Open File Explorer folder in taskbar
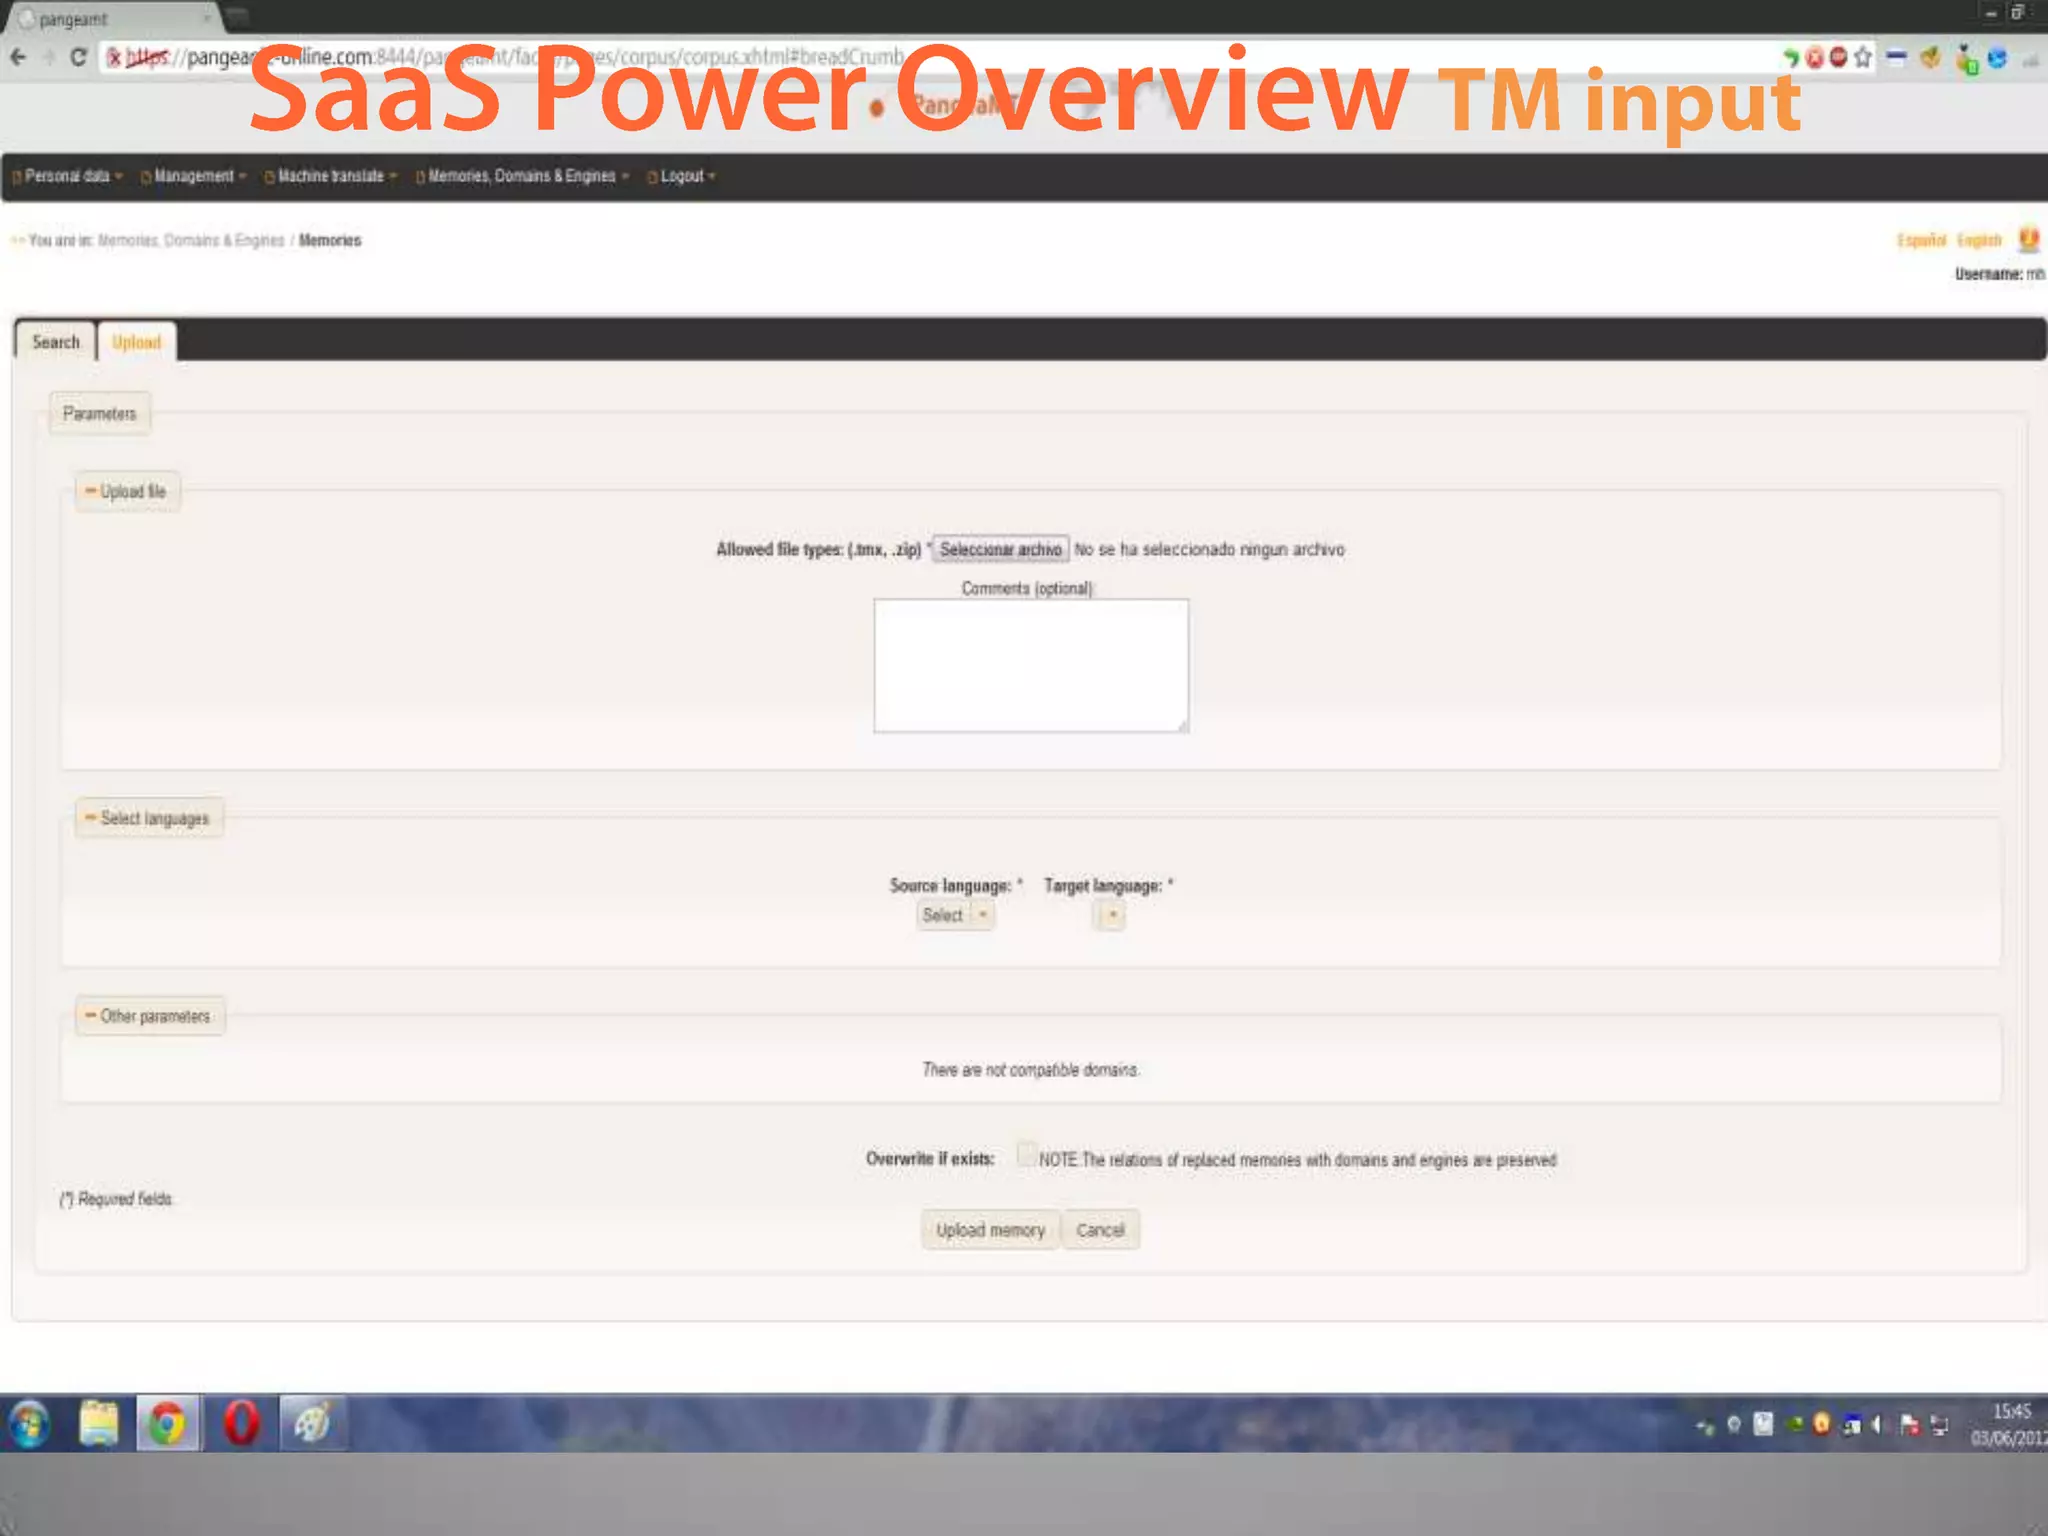 click(x=98, y=1423)
